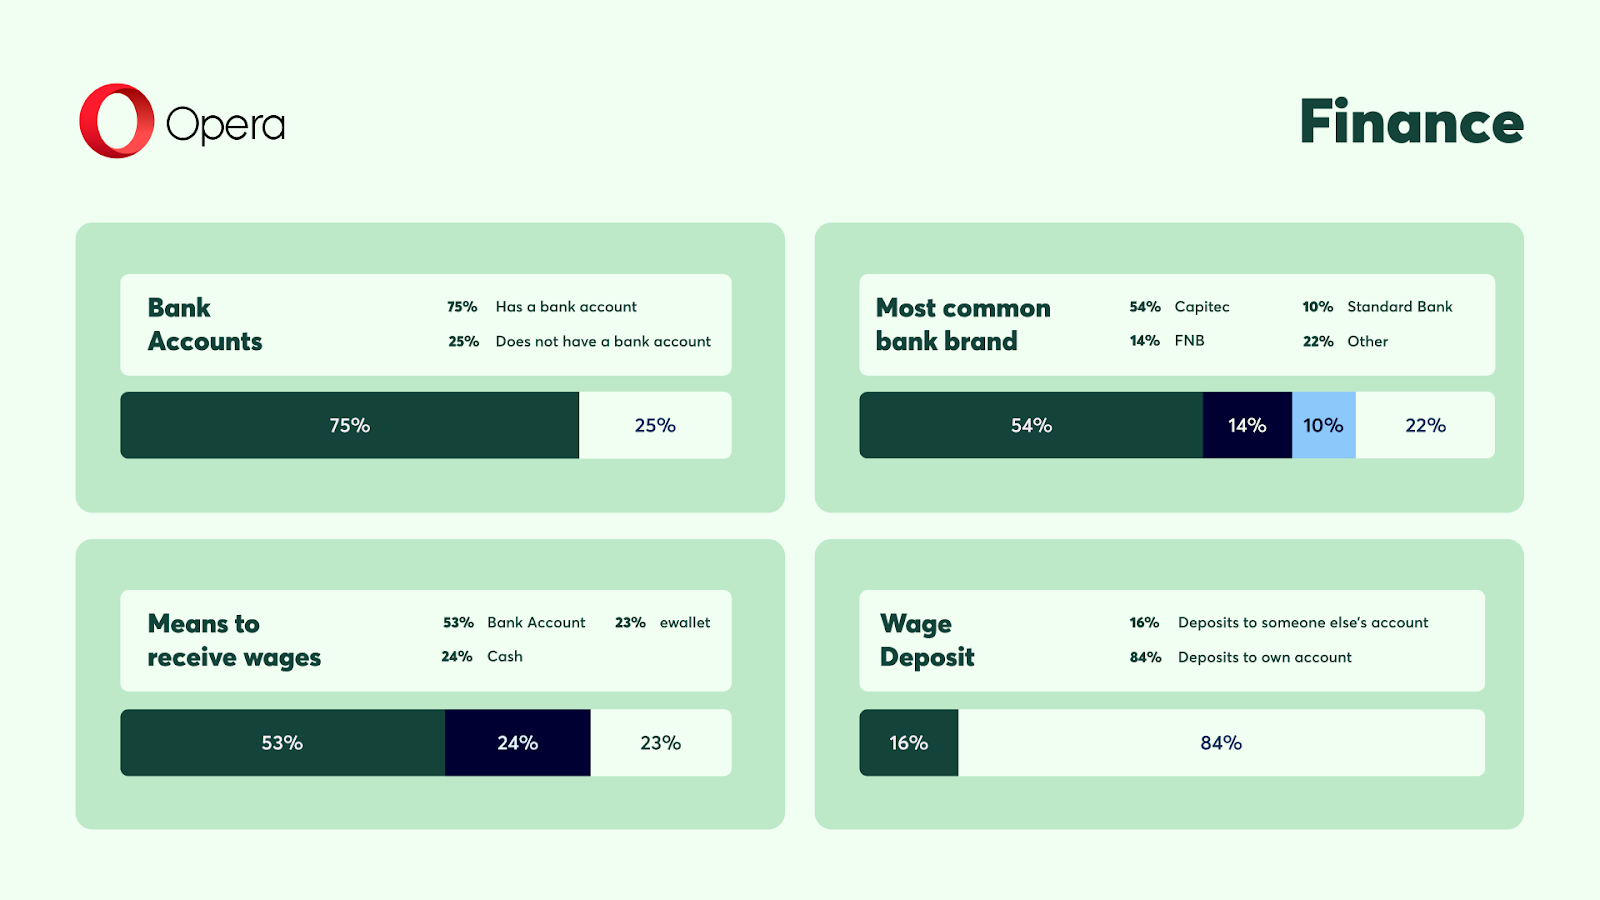The image size is (1600, 900).
Task: Click the 24% navy Cash segment
Action: [x=517, y=743]
